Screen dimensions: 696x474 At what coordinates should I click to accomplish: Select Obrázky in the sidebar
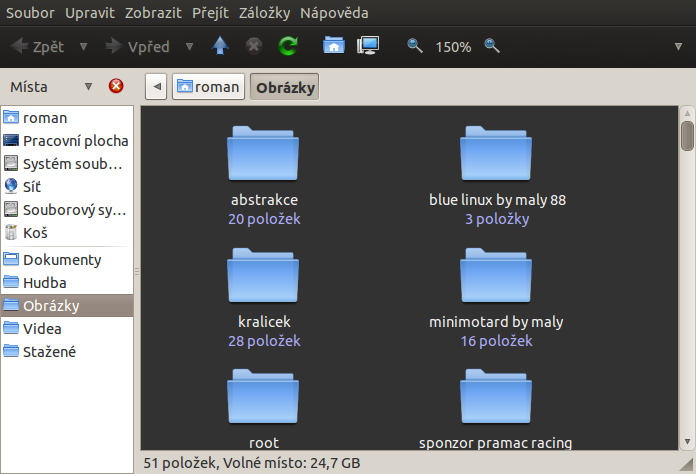click(x=67, y=306)
